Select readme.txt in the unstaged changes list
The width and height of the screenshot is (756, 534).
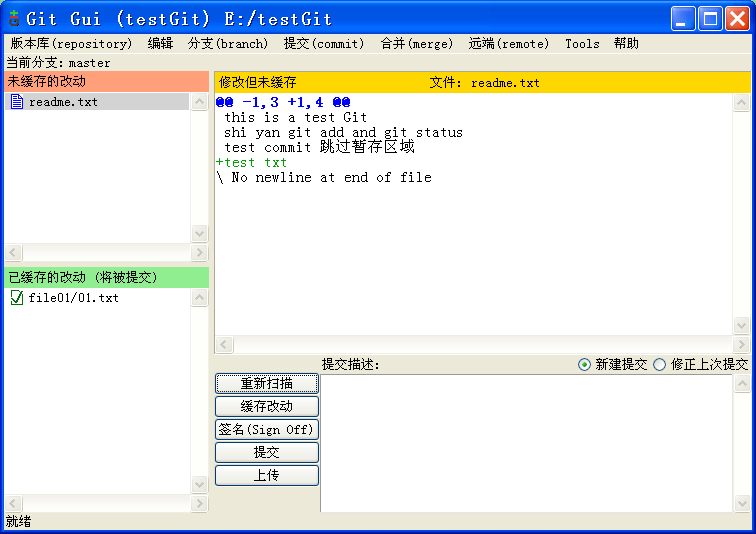[x=97, y=102]
